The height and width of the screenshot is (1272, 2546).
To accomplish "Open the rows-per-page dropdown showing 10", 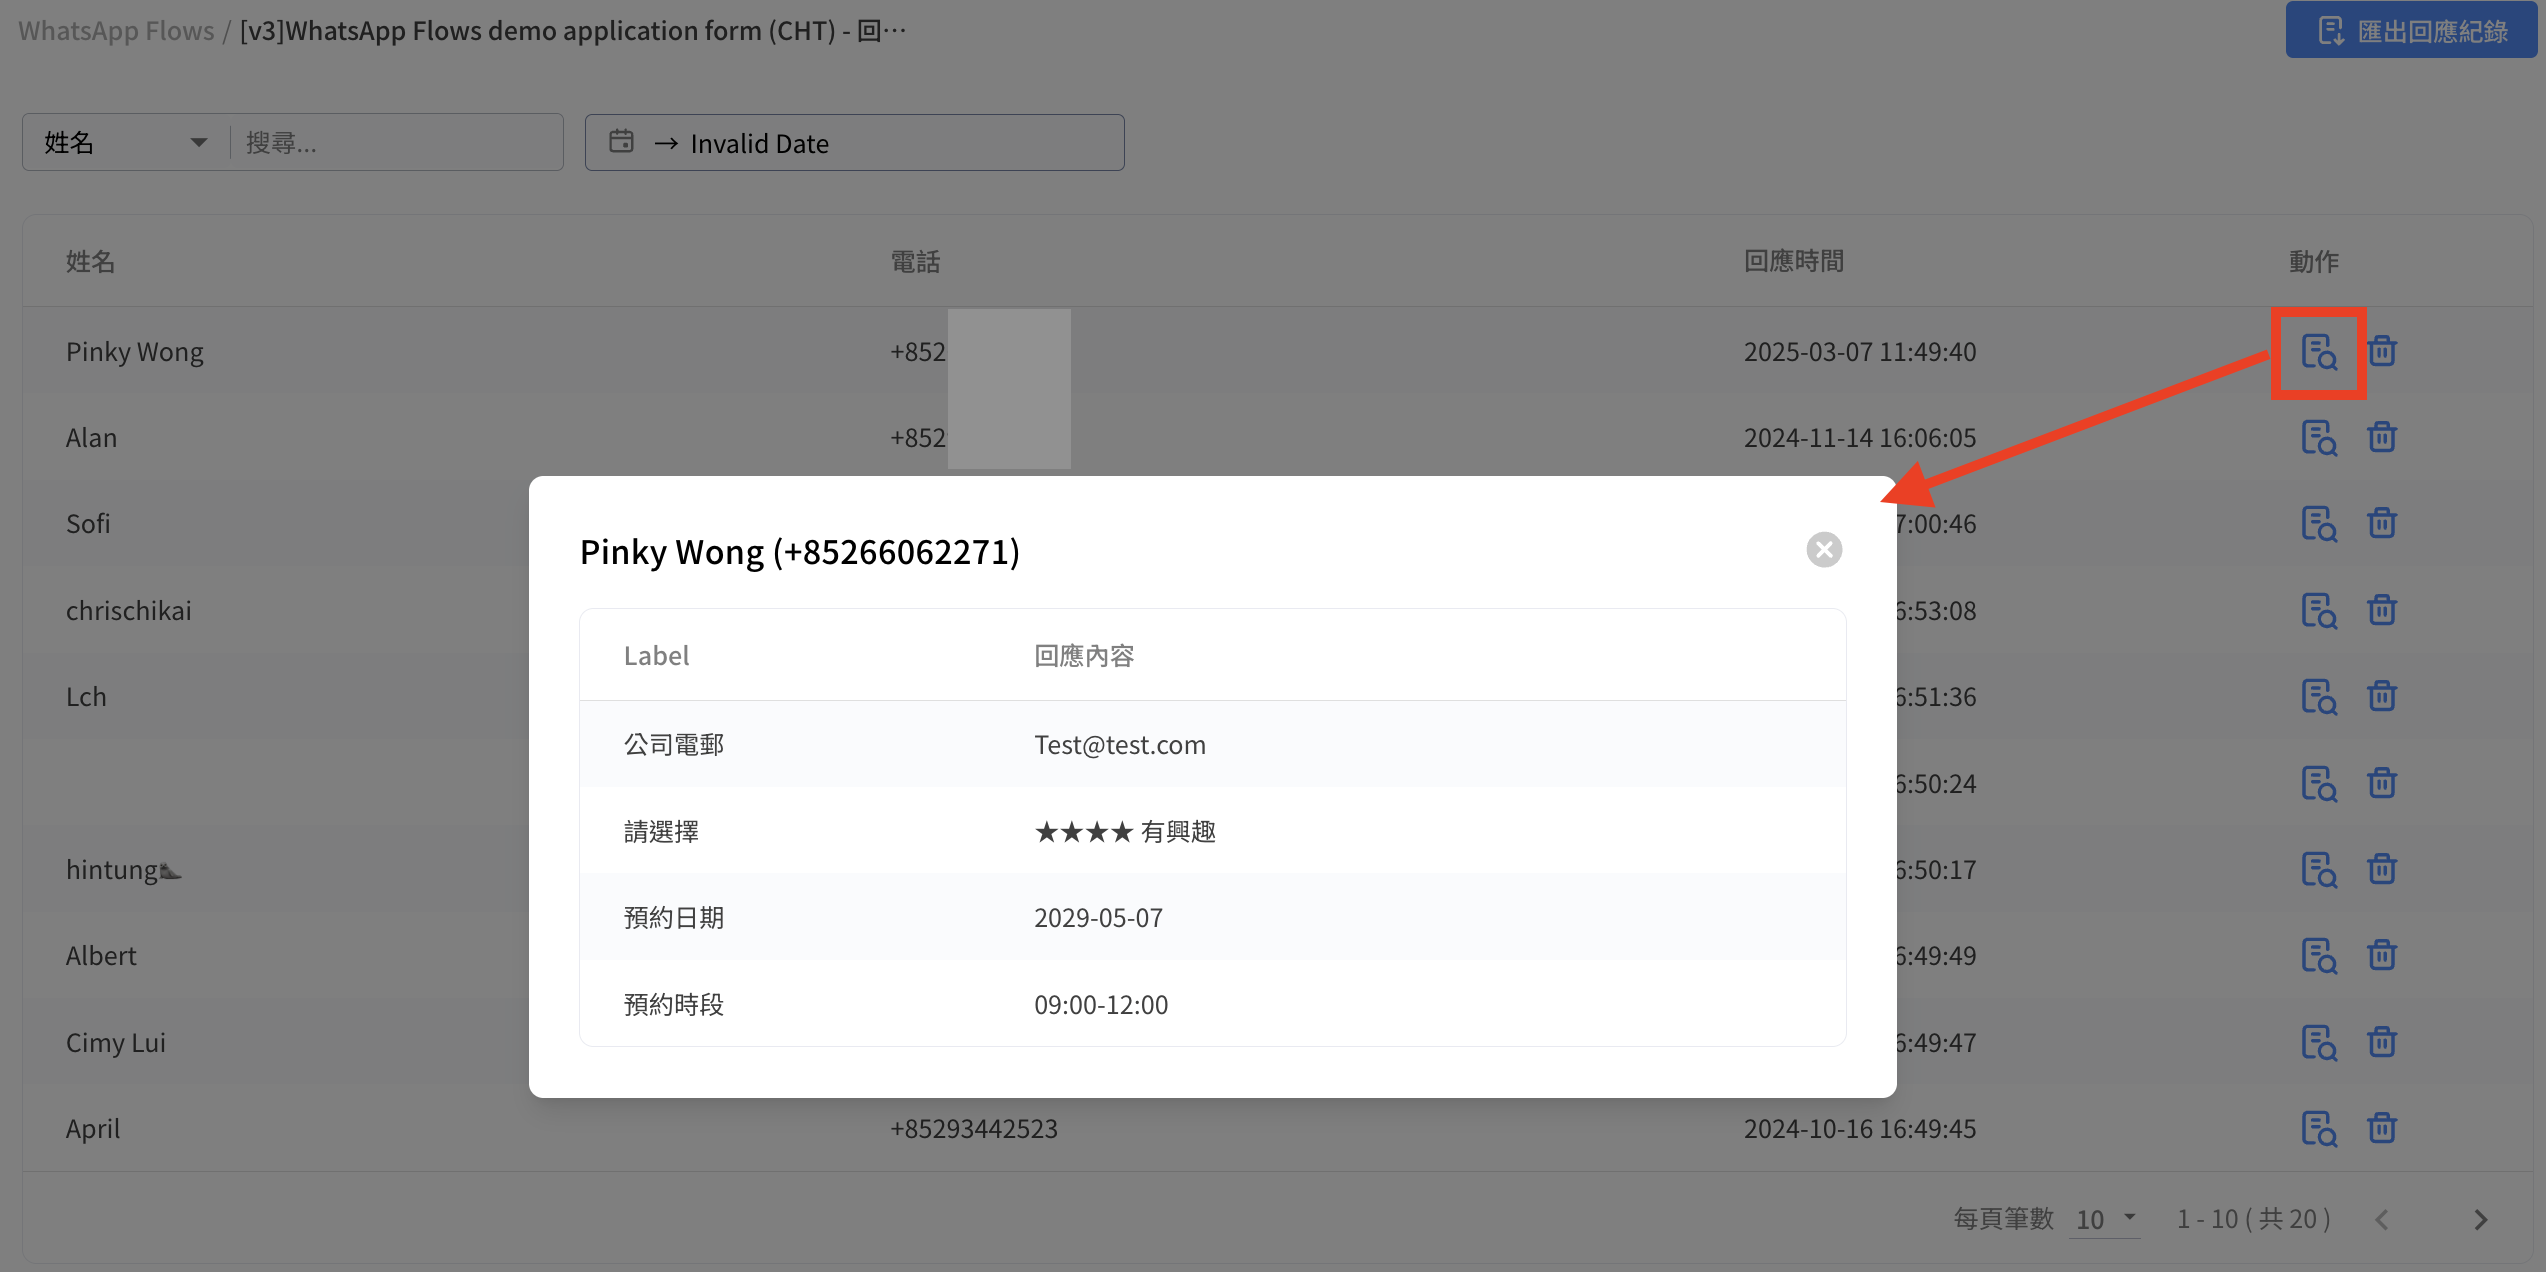I will tap(2104, 1219).
